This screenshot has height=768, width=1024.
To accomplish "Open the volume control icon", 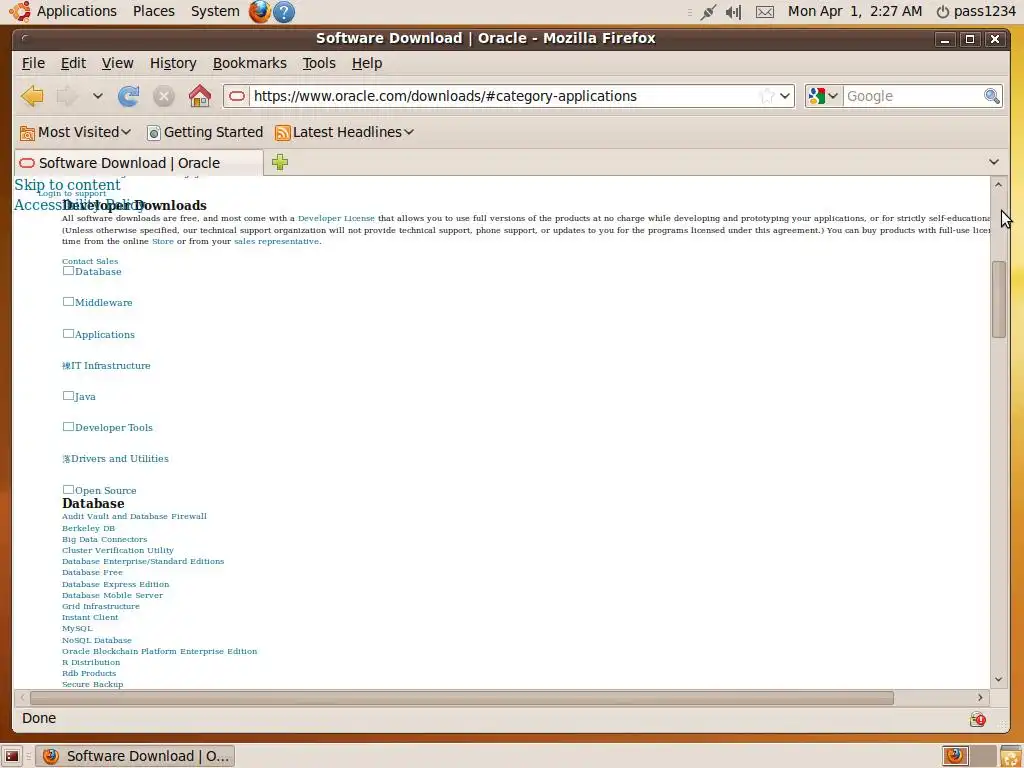I will [x=733, y=12].
